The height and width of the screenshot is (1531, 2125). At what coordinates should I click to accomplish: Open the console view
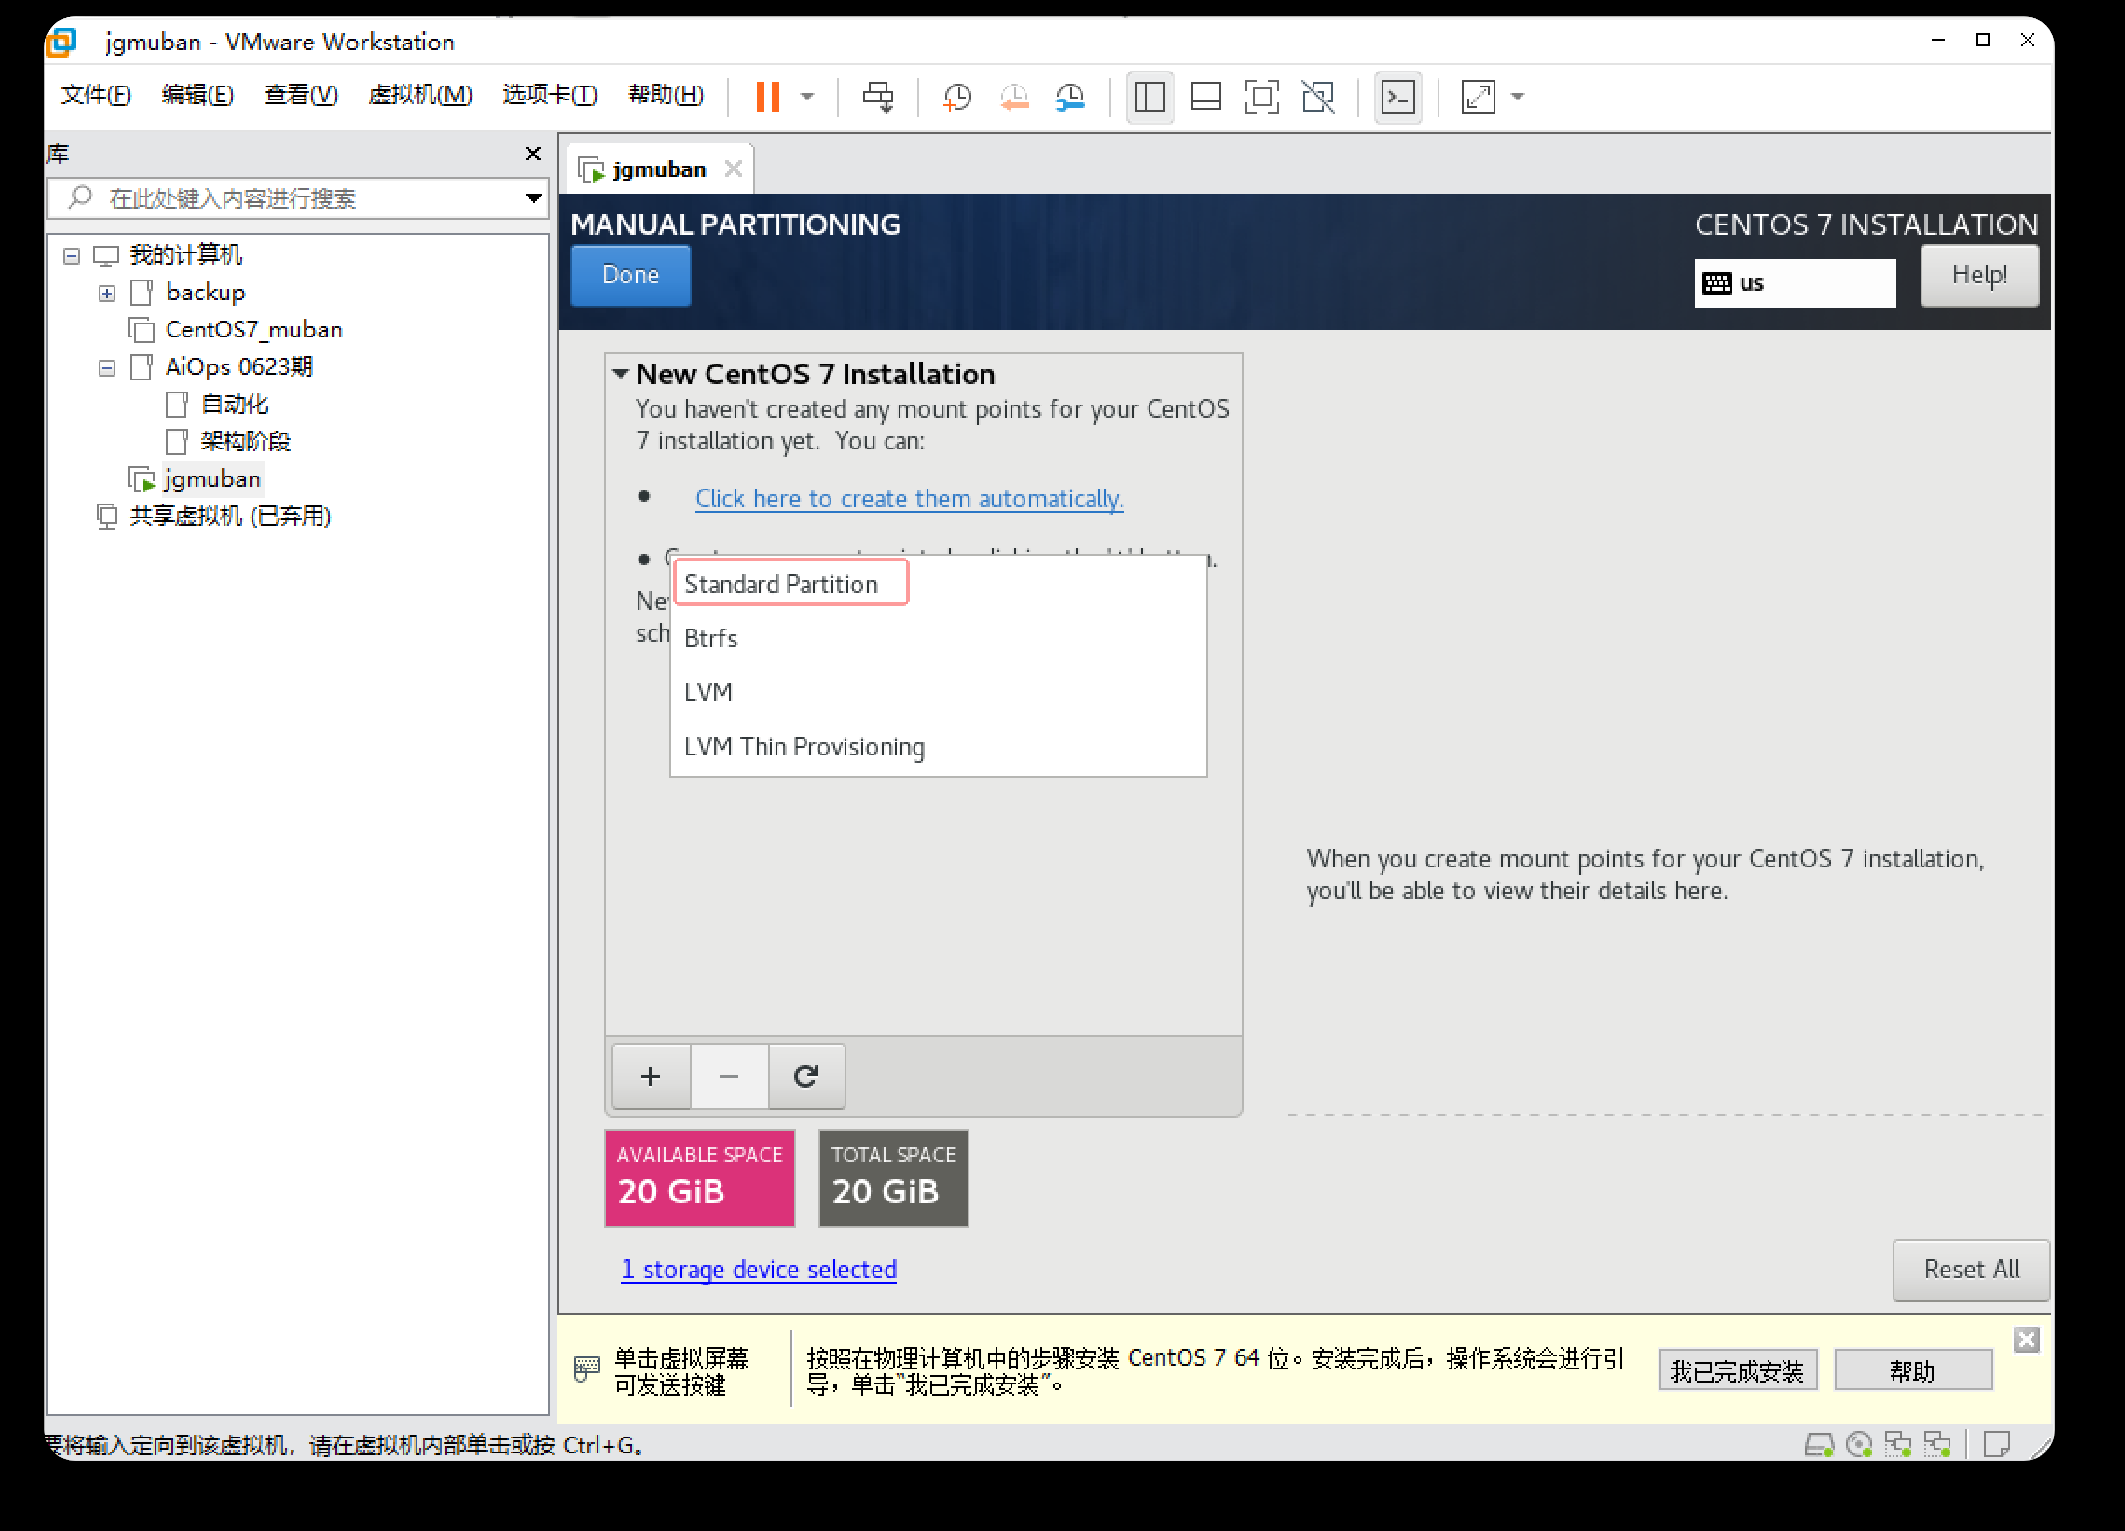[1398, 97]
